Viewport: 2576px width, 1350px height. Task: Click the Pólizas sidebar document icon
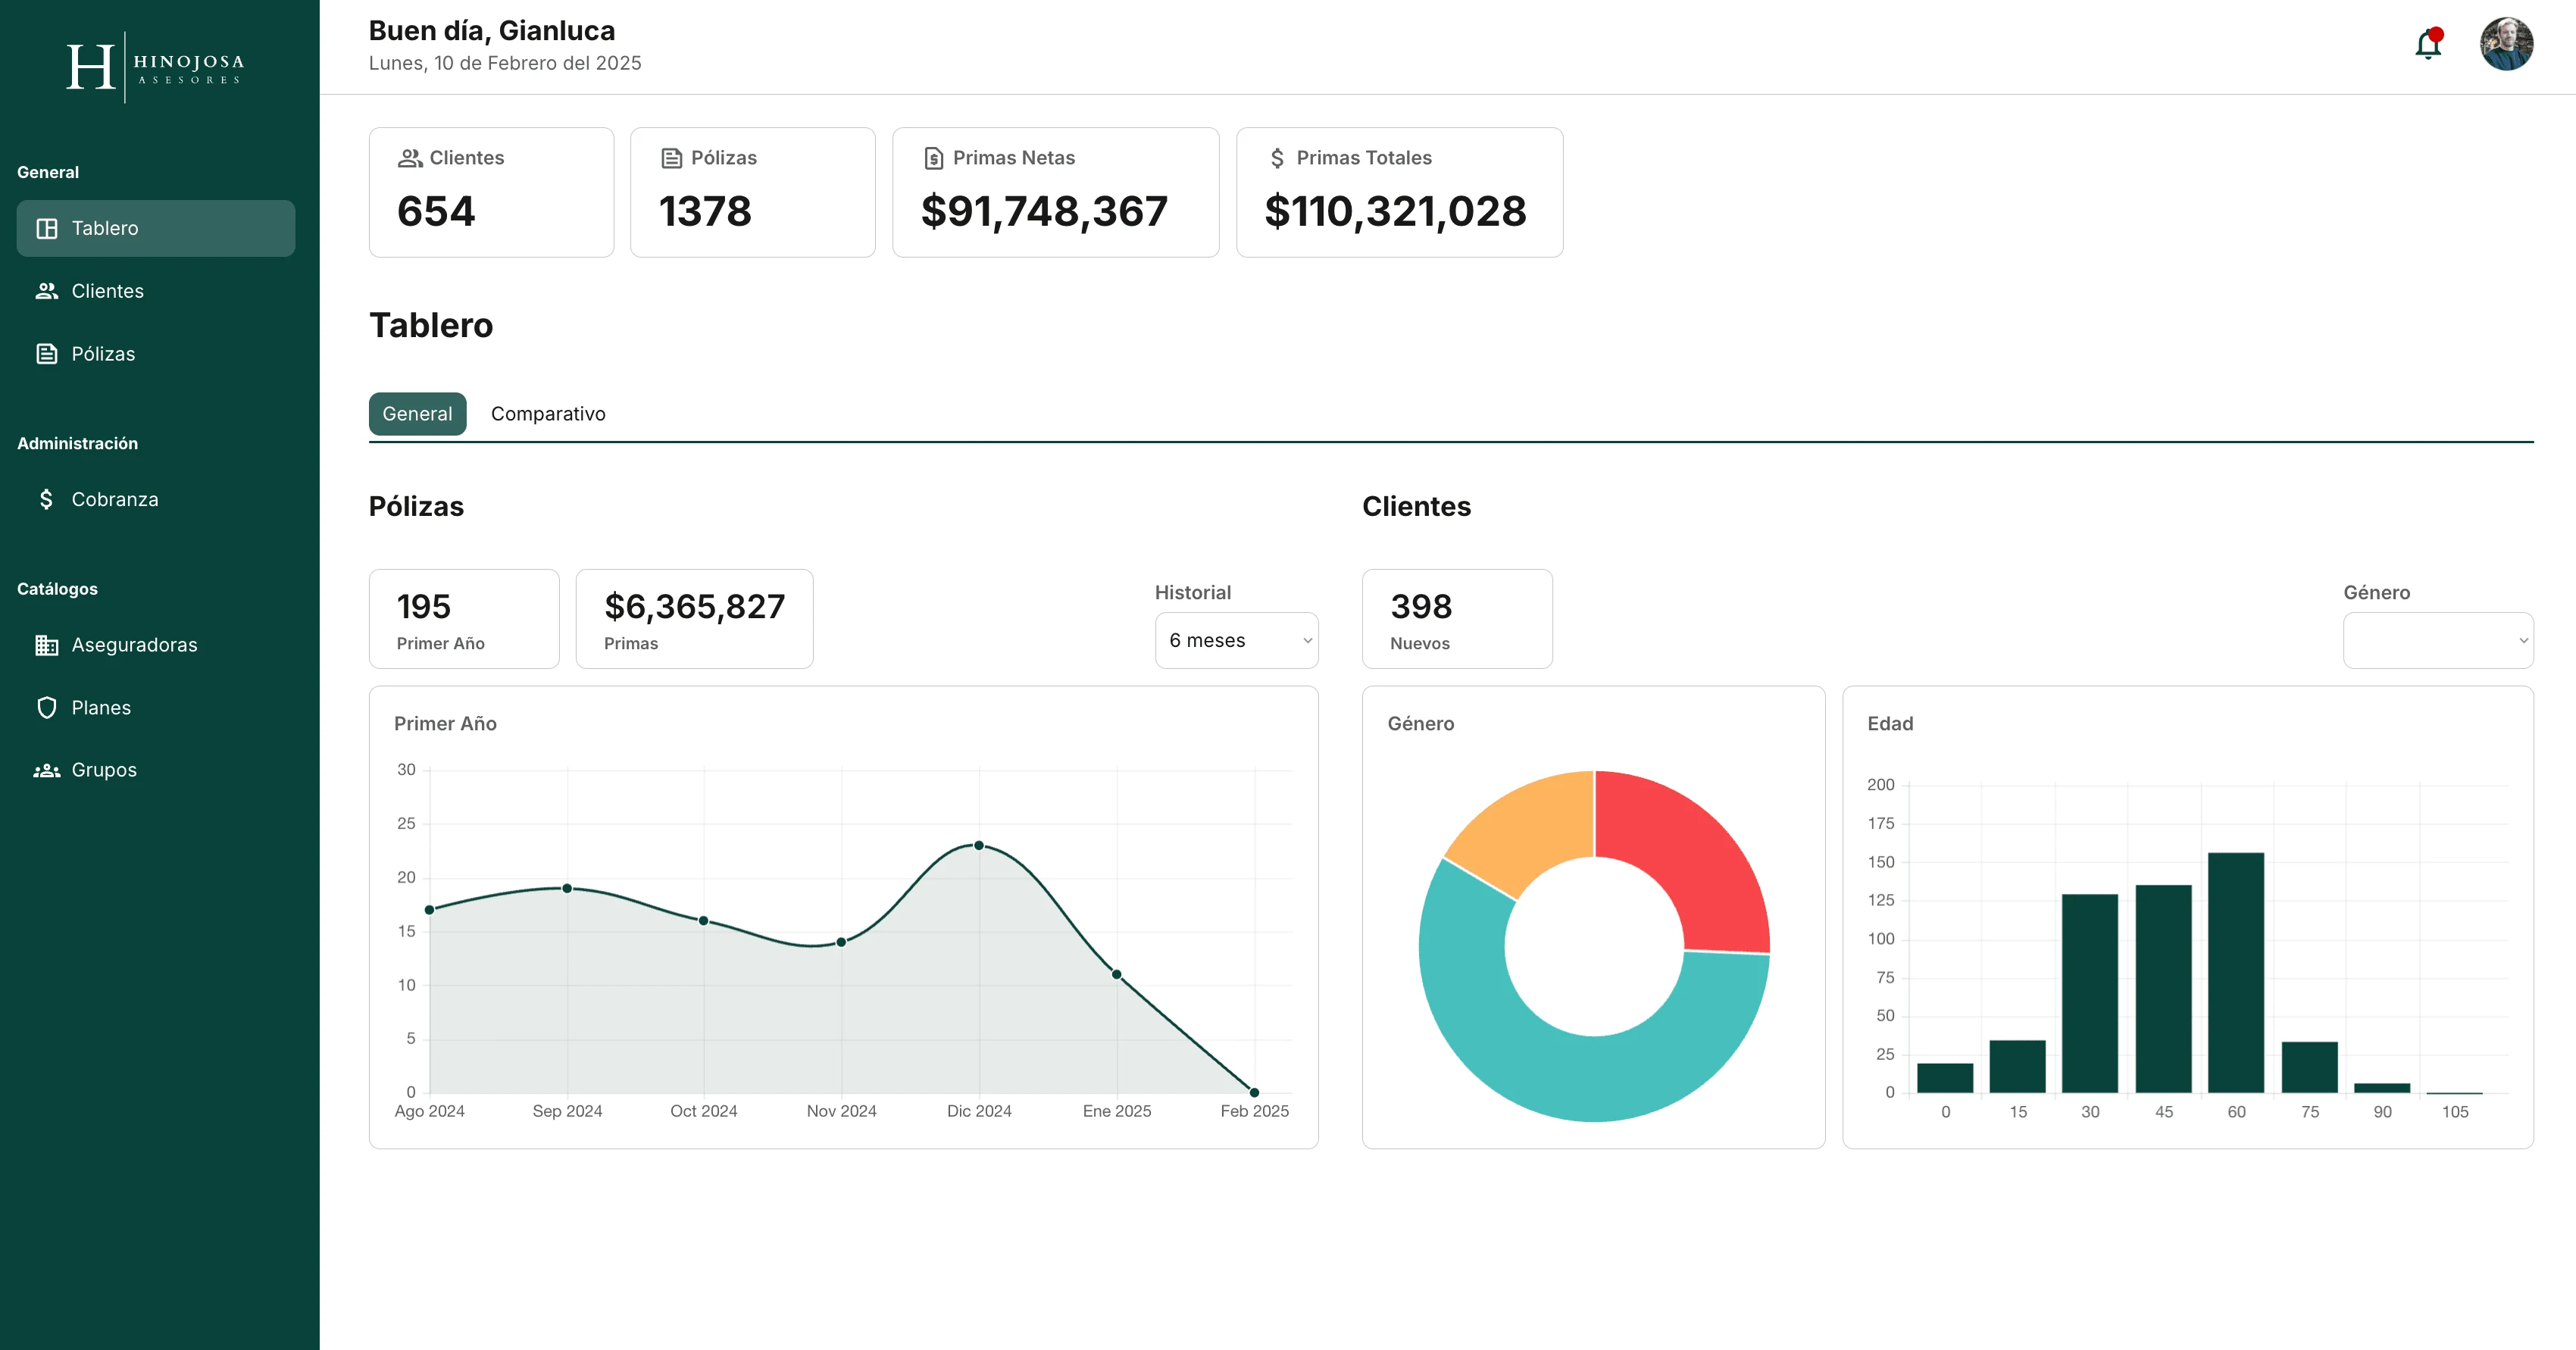coord(47,354)
